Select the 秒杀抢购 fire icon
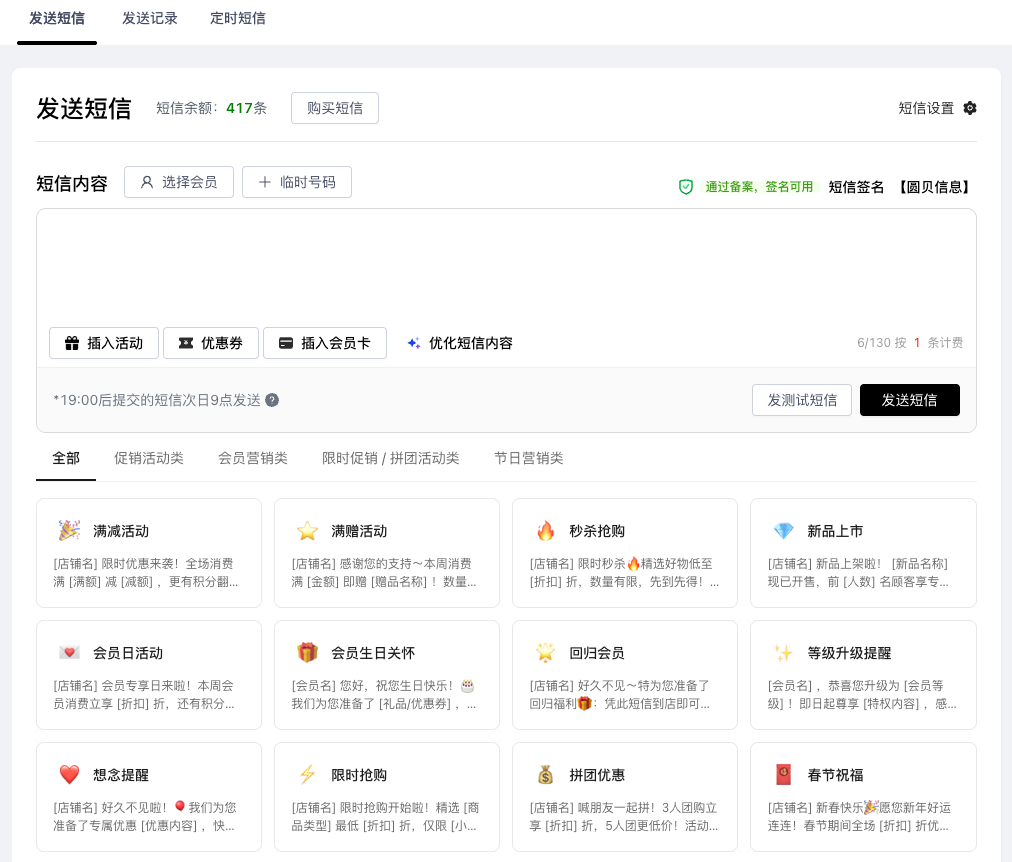 (x=546, y=531)
